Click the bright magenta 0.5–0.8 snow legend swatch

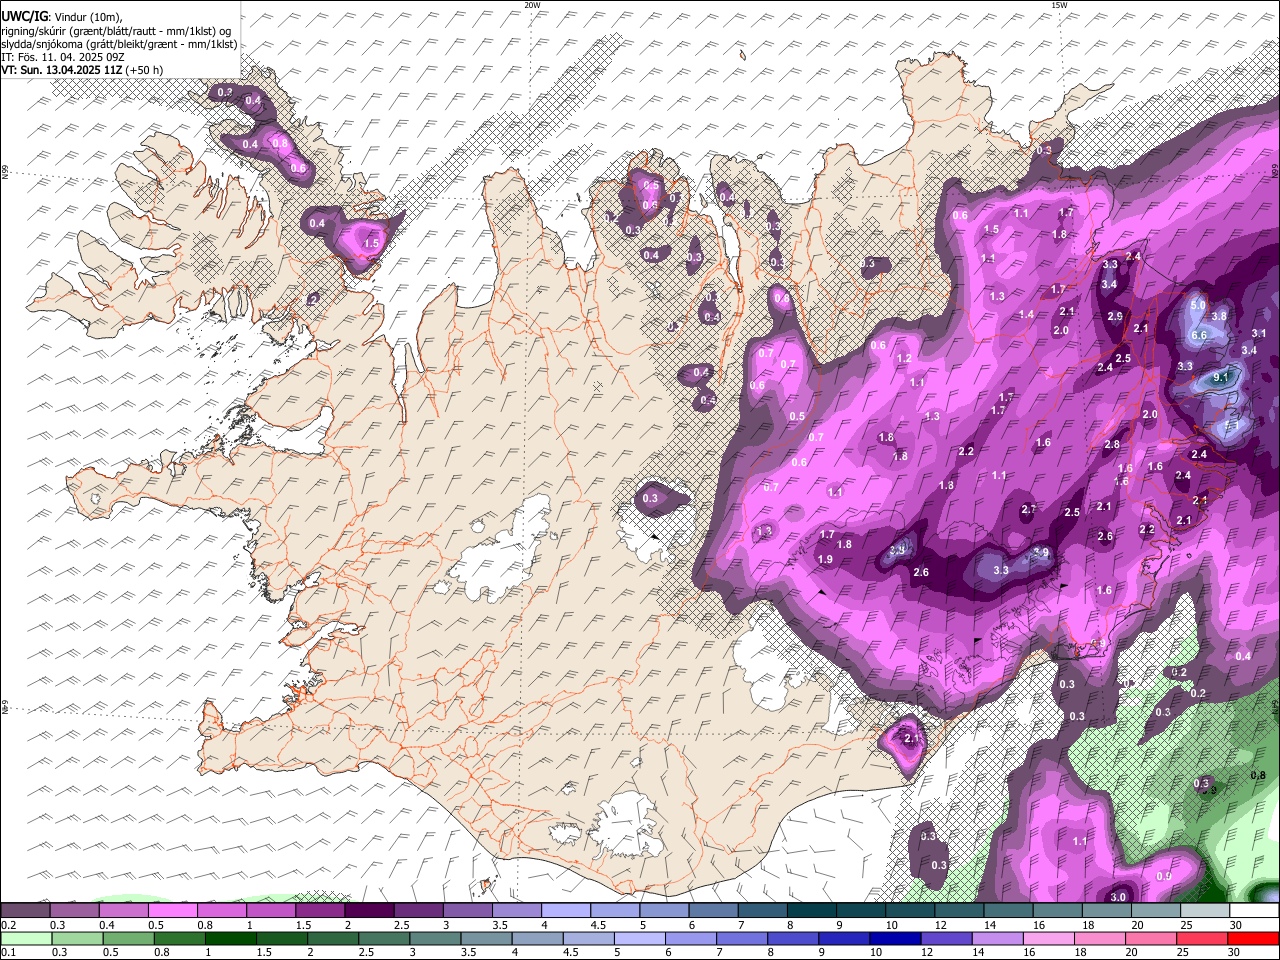tap(172, 911)
